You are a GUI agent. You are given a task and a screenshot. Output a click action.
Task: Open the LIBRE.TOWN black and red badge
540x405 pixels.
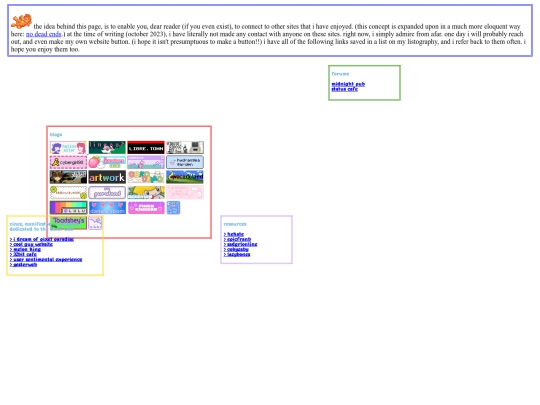146,148
